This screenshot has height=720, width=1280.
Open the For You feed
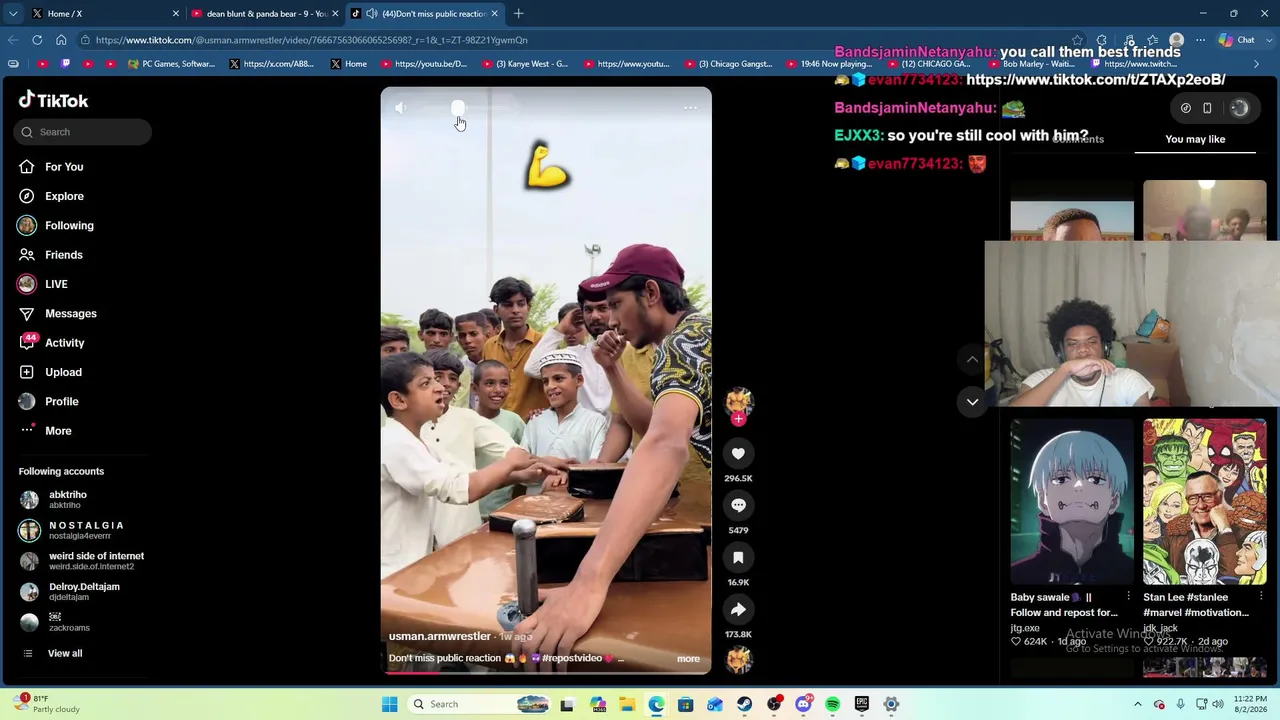pyautogui.click(x=51, y=167)
